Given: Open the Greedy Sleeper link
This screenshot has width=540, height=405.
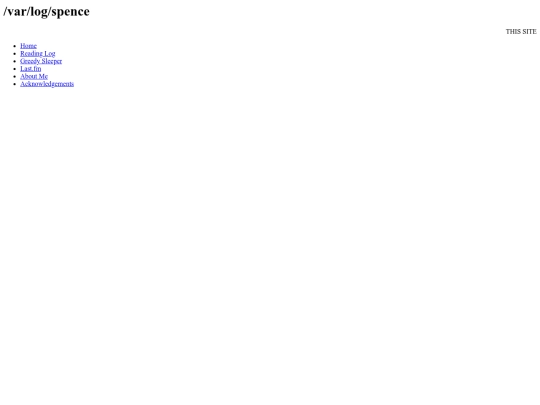Looking at the screenshot, I should click(x=41, y=61).
